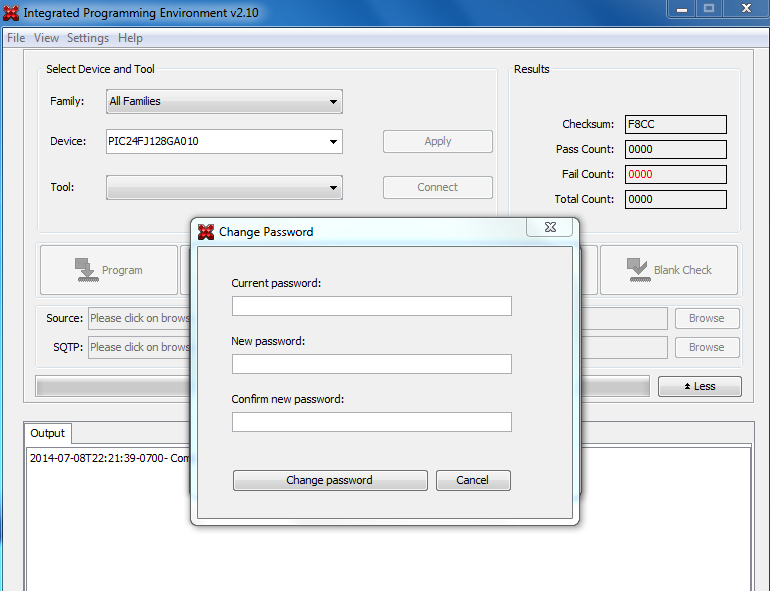This screenshot has width=770, height=591.
Task: Click Cancel in Change Password dialog
Action: point(473,480)
